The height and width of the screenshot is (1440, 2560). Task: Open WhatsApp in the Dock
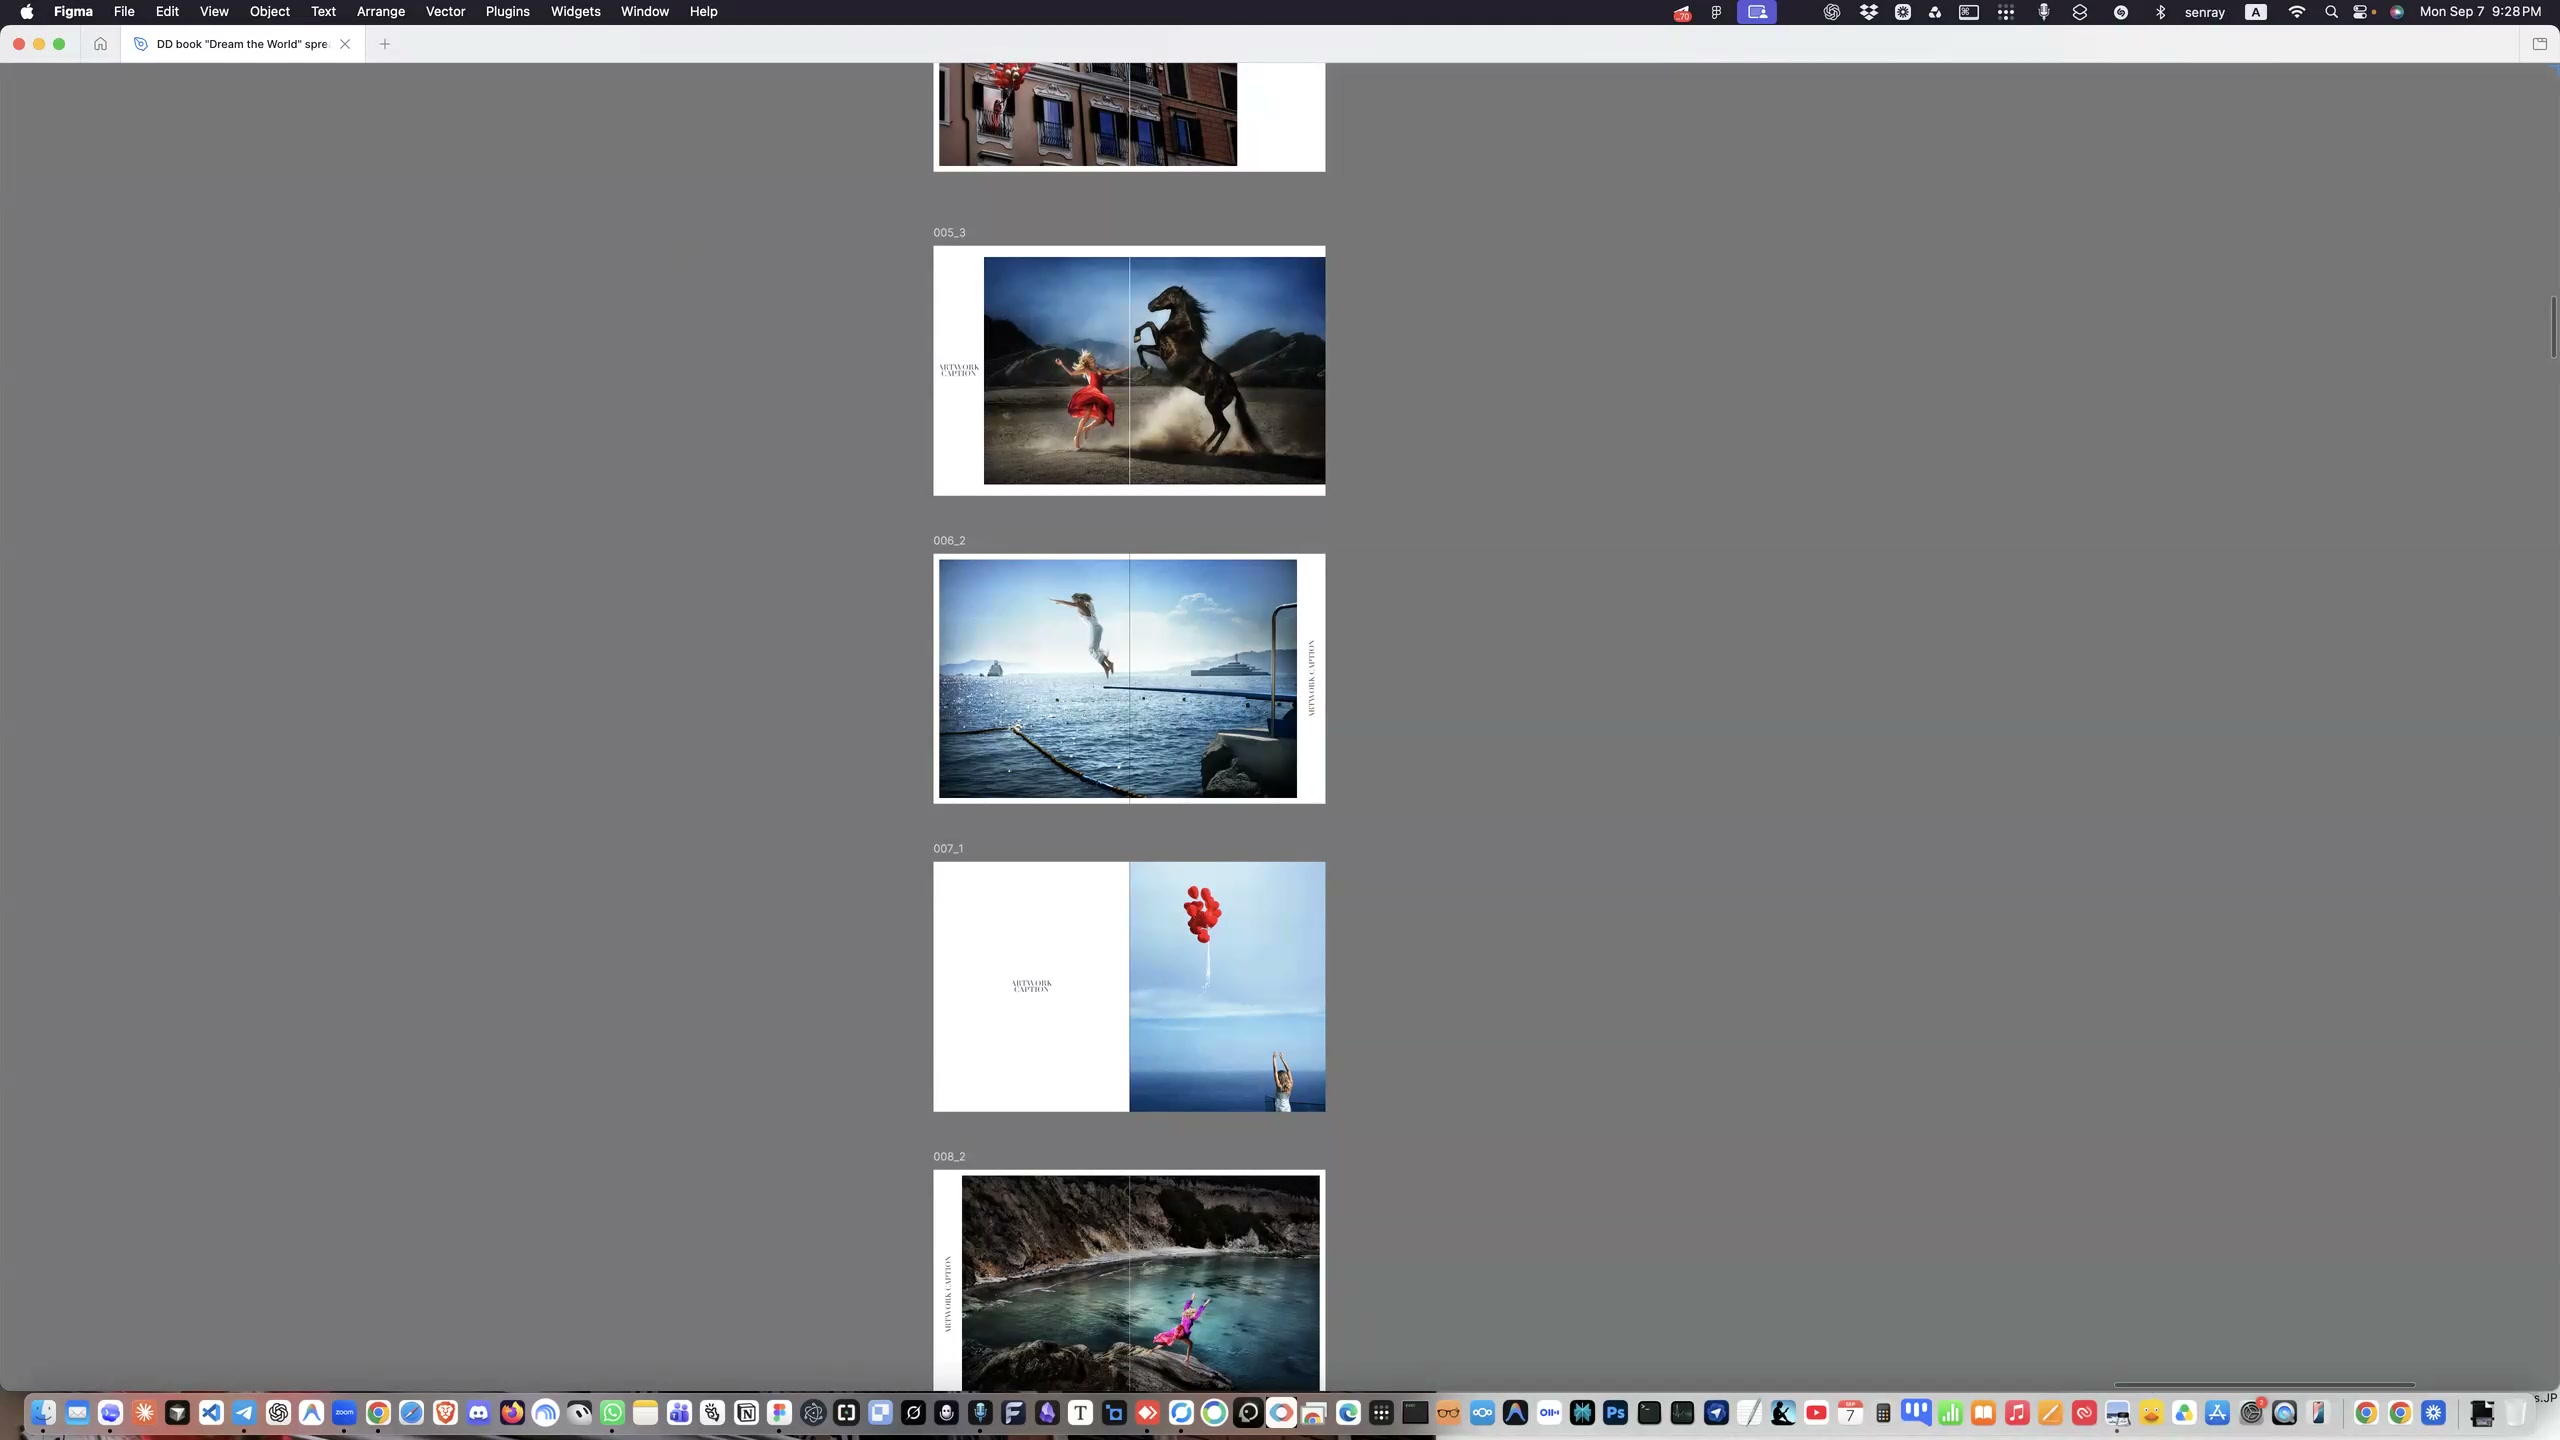[613, 1413]
